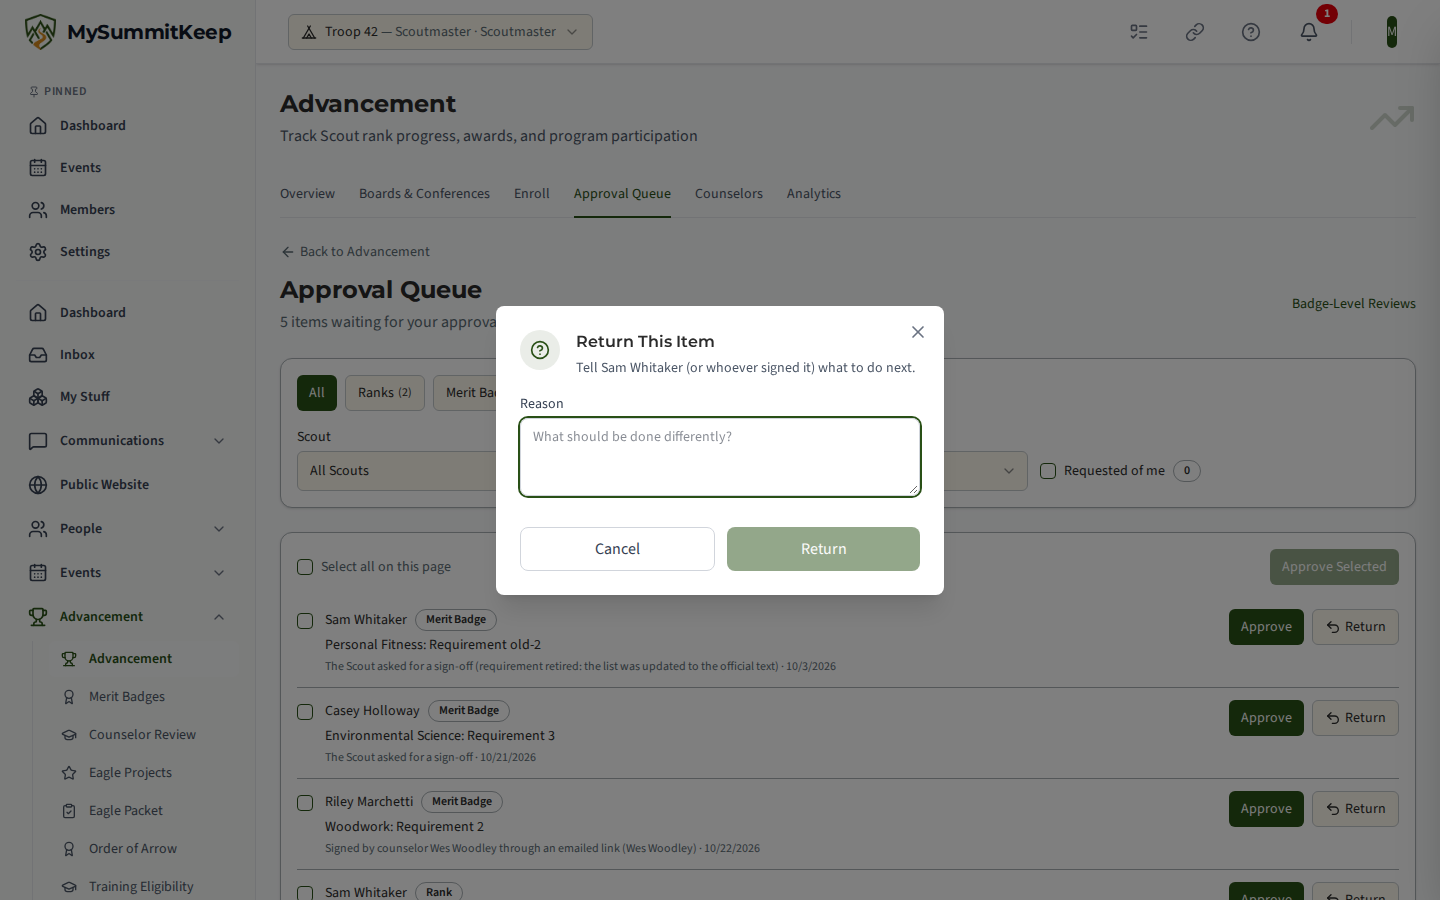
Task: Expand Communications sidebar section
Action: point(128,441)
